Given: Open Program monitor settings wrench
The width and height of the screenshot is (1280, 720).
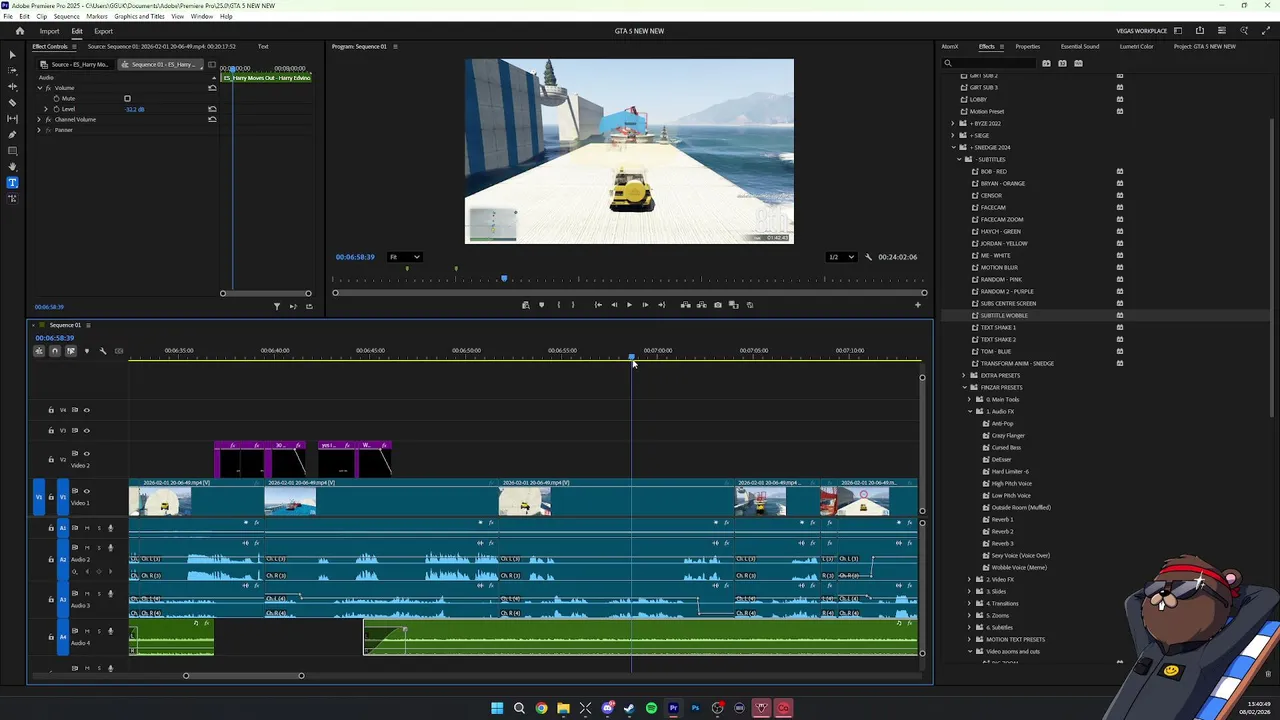Looking at the screenshot, I should (868, 257).
